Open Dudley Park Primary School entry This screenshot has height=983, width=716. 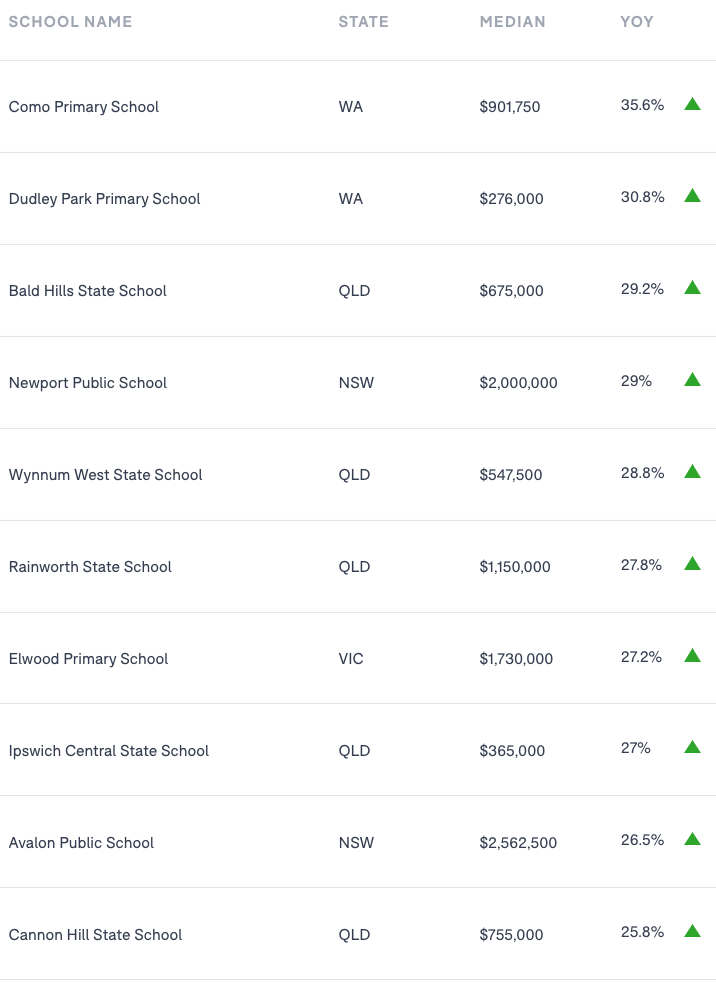[x=105, y=199]
